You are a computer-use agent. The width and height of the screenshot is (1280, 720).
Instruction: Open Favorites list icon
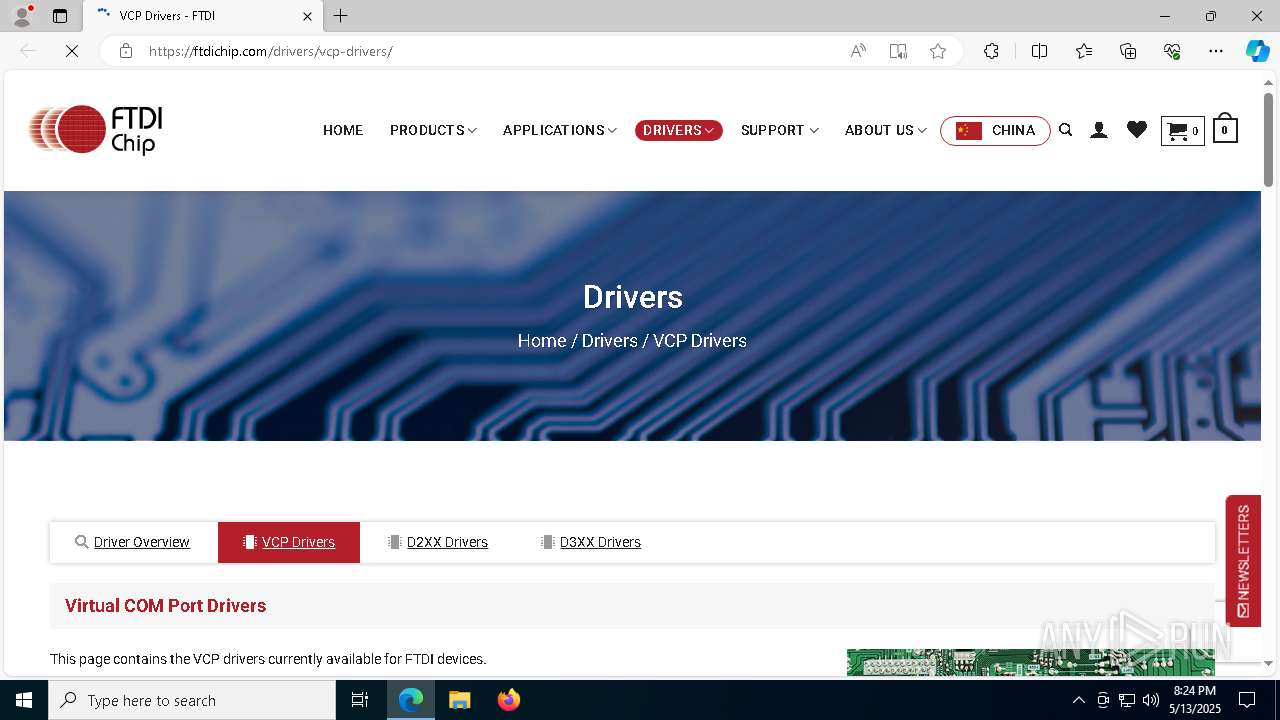point(1084,51)
